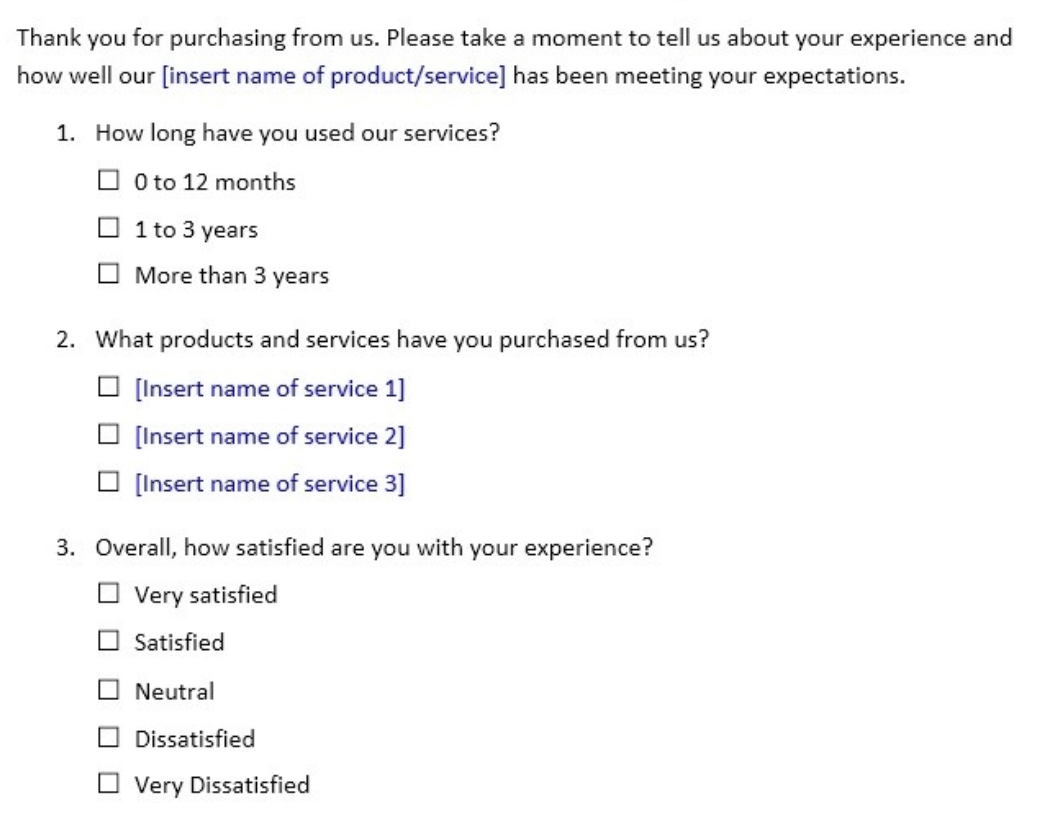
Task: Select the 'More than 3 years' checkbox
Action: (107, 275)
